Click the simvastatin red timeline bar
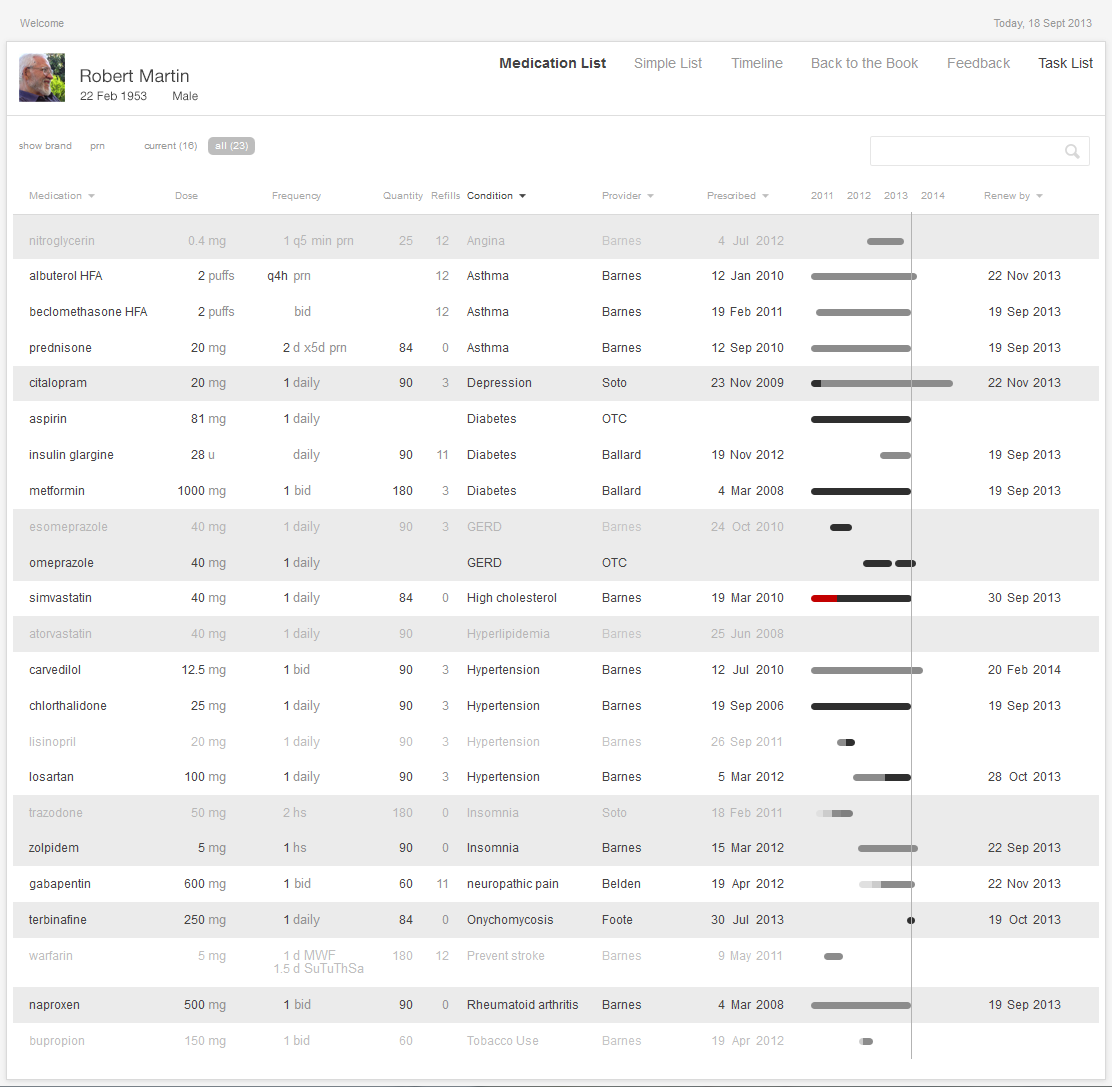 (x=824, y=599)
